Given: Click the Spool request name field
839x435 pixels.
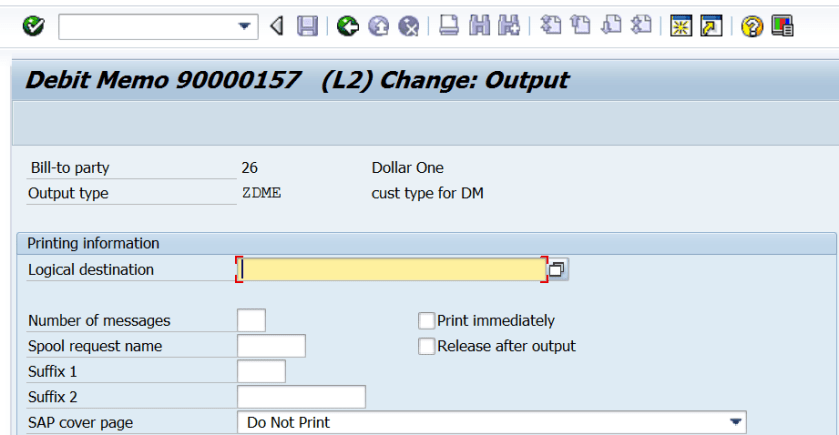Looking at the screenshot, I should [x=271, y=346].
